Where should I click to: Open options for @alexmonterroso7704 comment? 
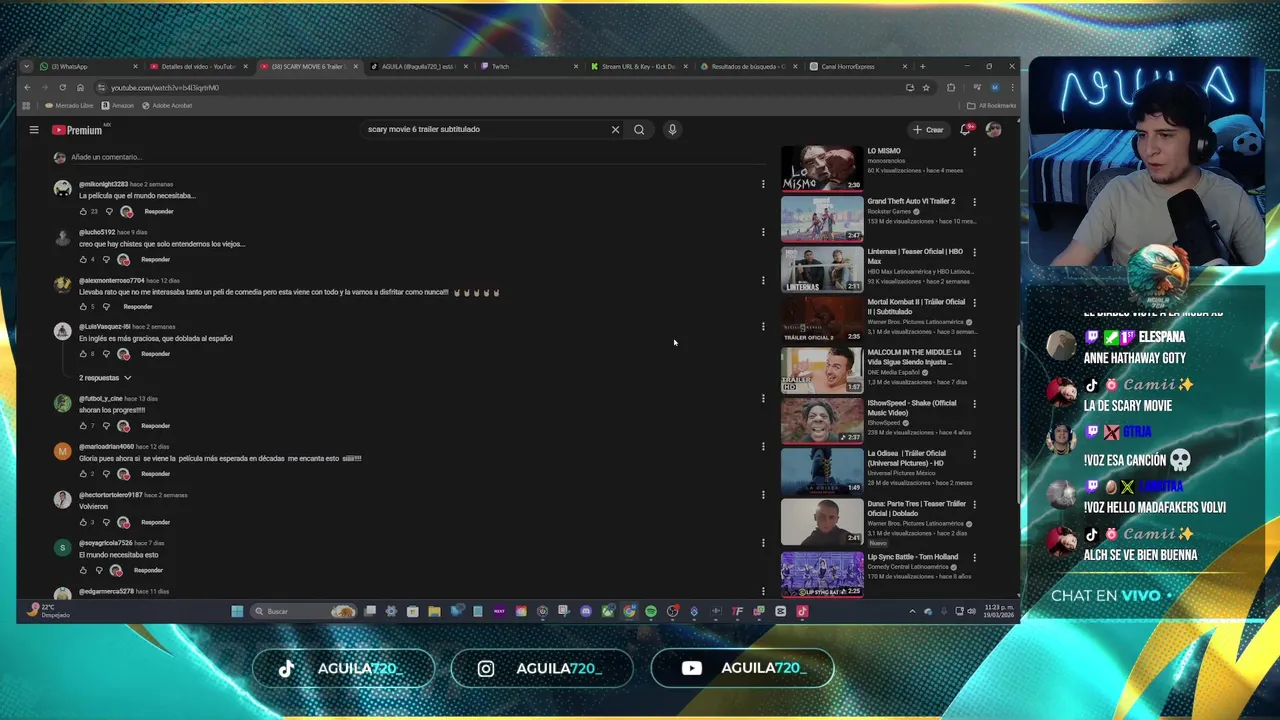[763, 280]
